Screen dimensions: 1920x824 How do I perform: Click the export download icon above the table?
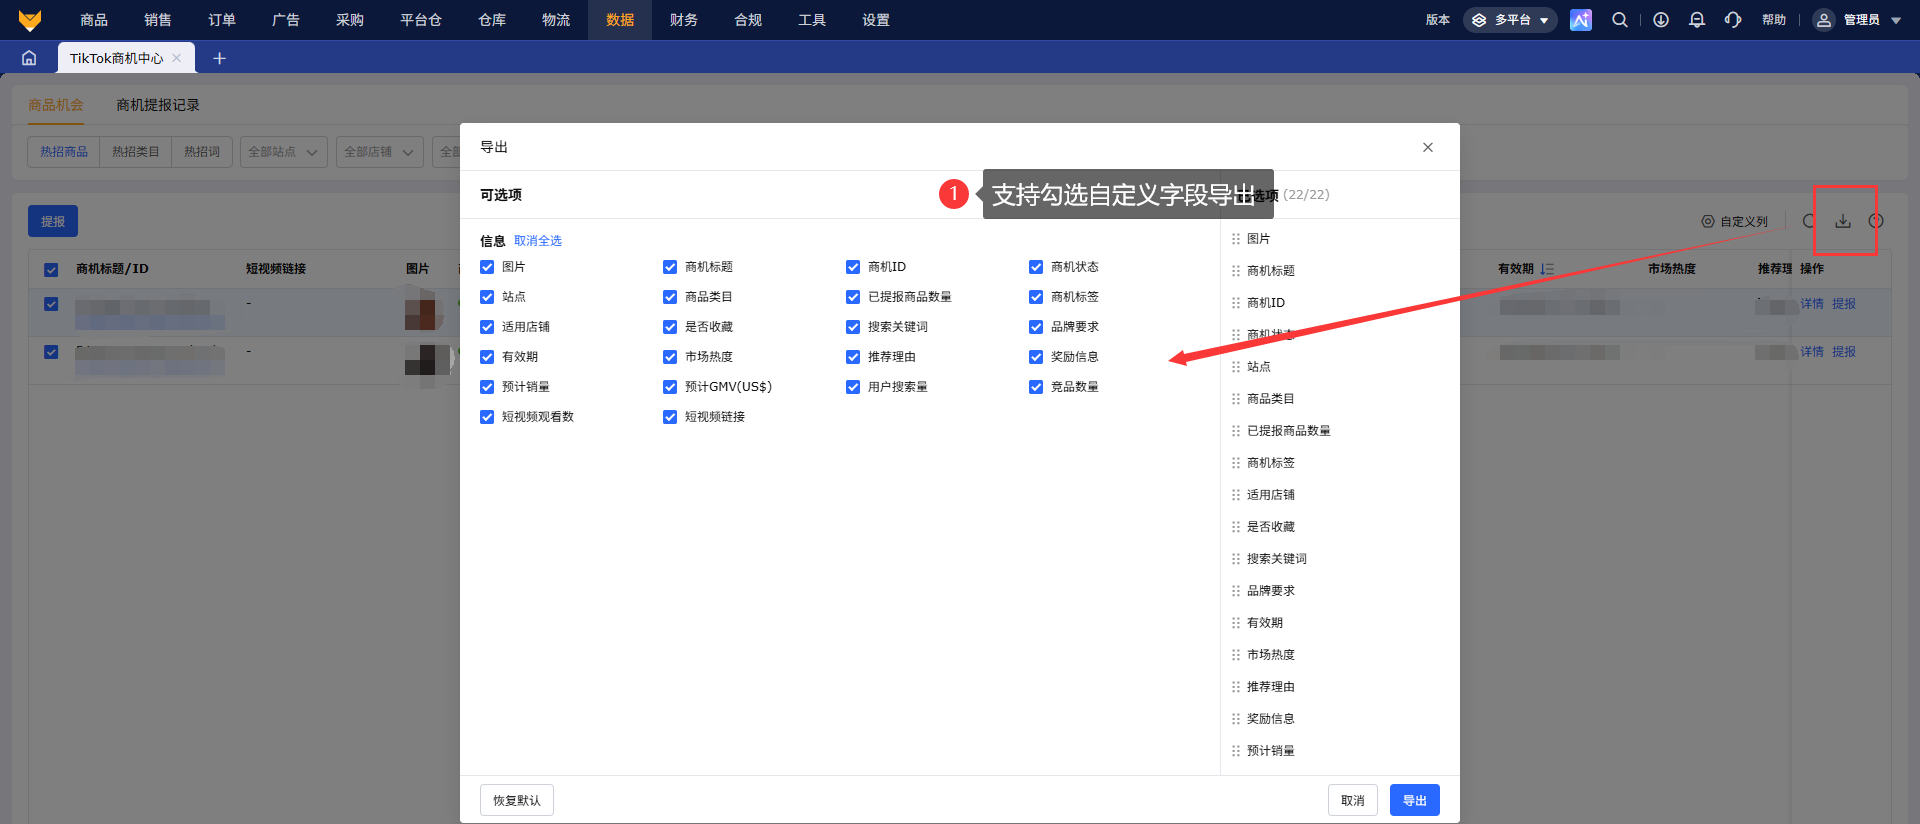click(1843, 221)
